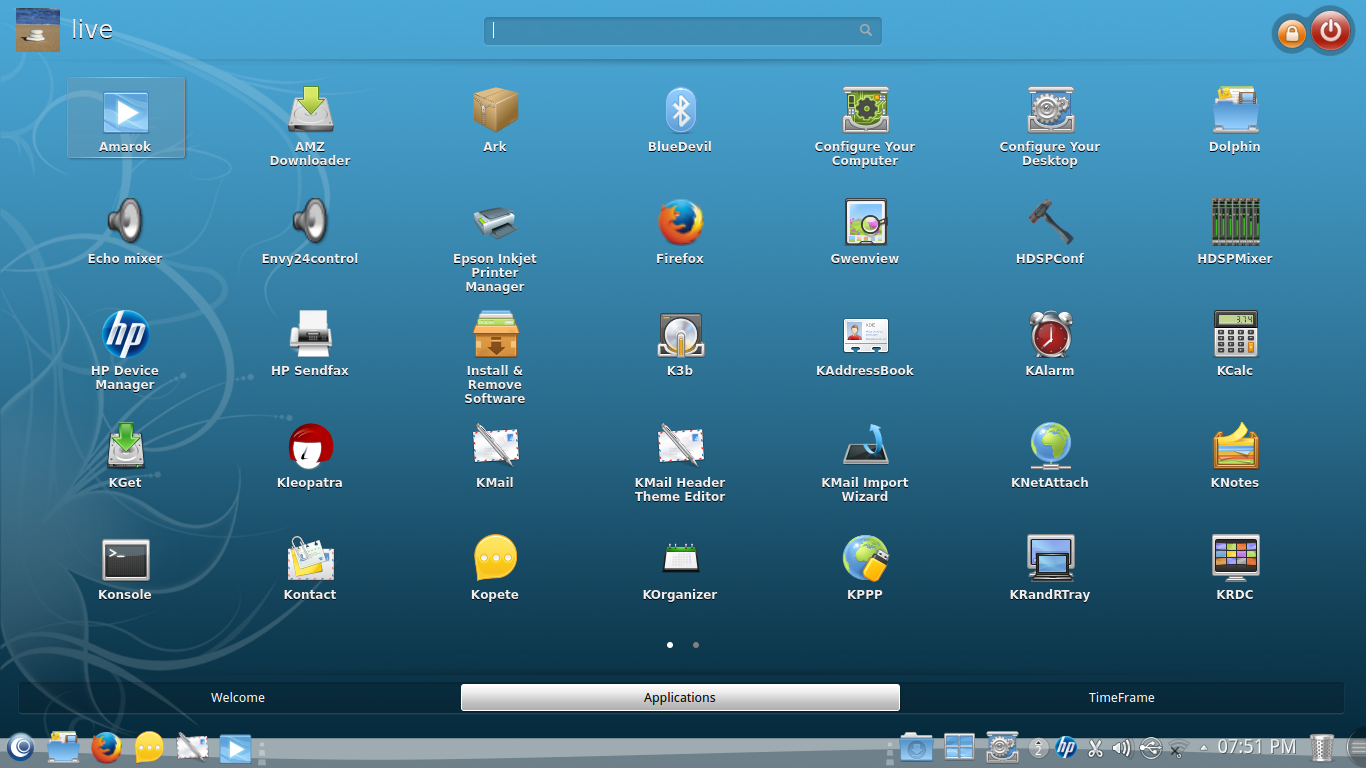Launch KMail Import Wizard
Image resolution: width=1366 pixels, height=768 pixels.
click(x=865, y=461)
